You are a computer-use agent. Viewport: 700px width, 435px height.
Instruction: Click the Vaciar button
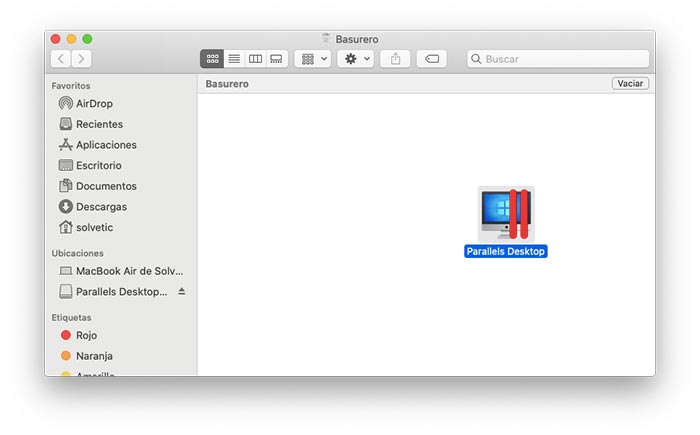[630, 84]
